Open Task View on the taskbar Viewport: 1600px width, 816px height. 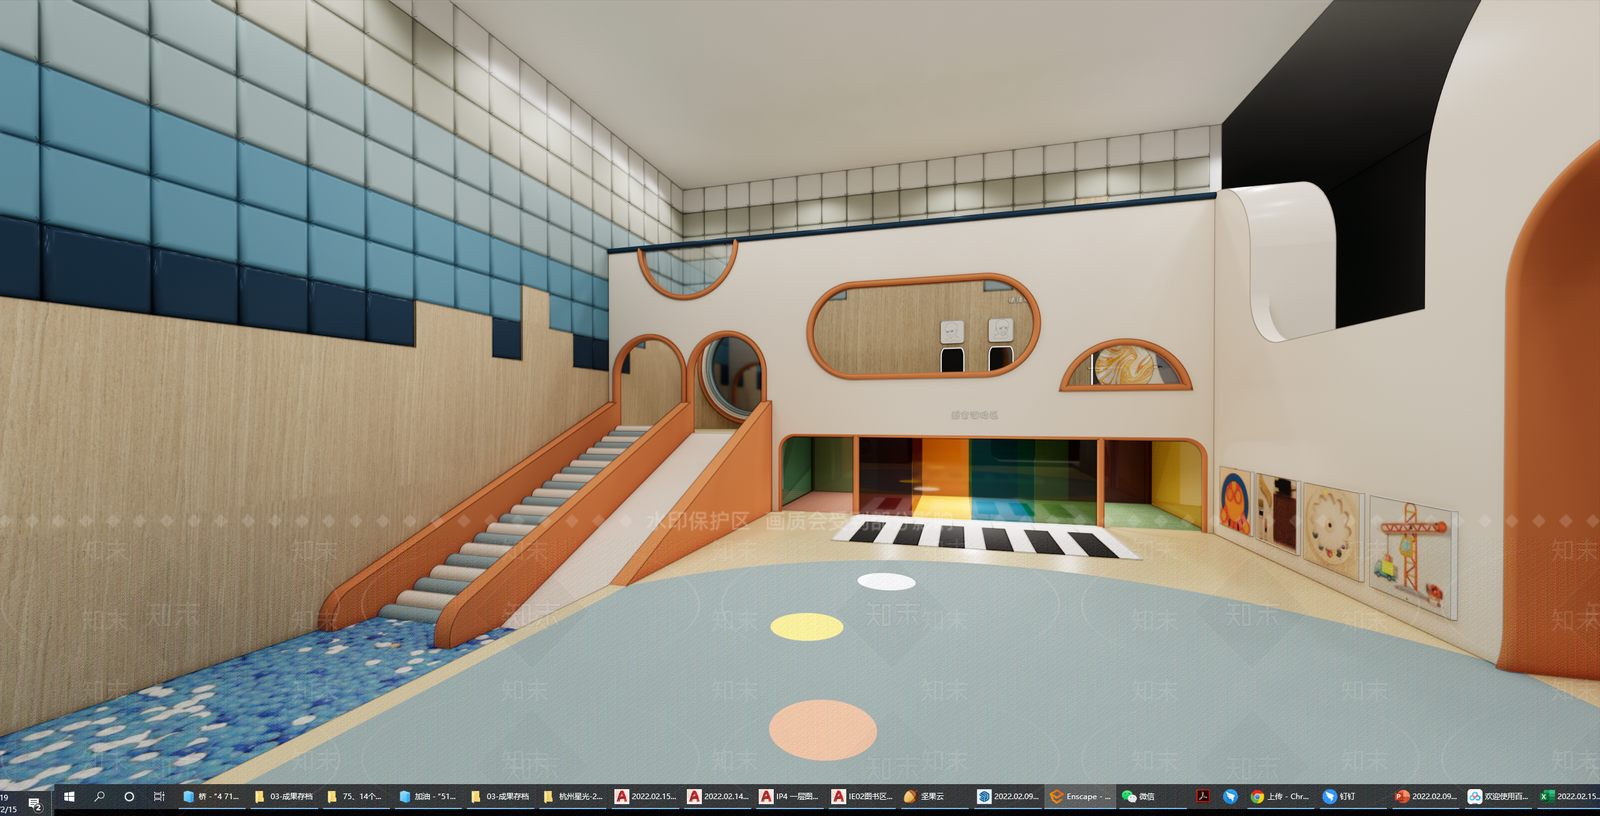pyautogui.click(x=159, y=797)
